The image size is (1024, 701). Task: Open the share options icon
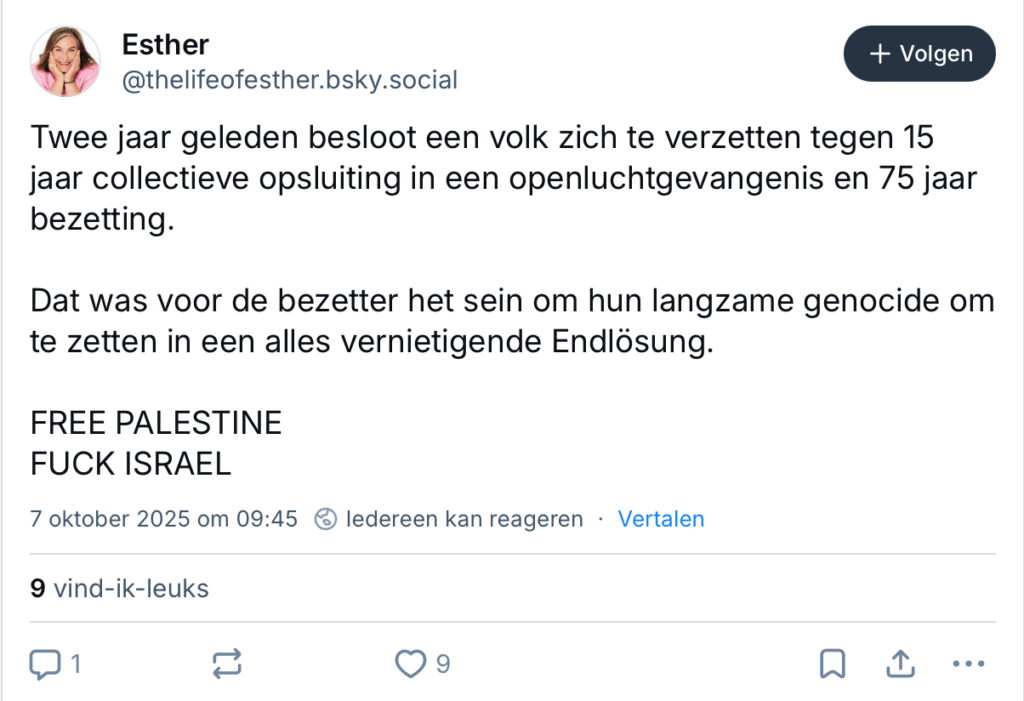point(899,663)
